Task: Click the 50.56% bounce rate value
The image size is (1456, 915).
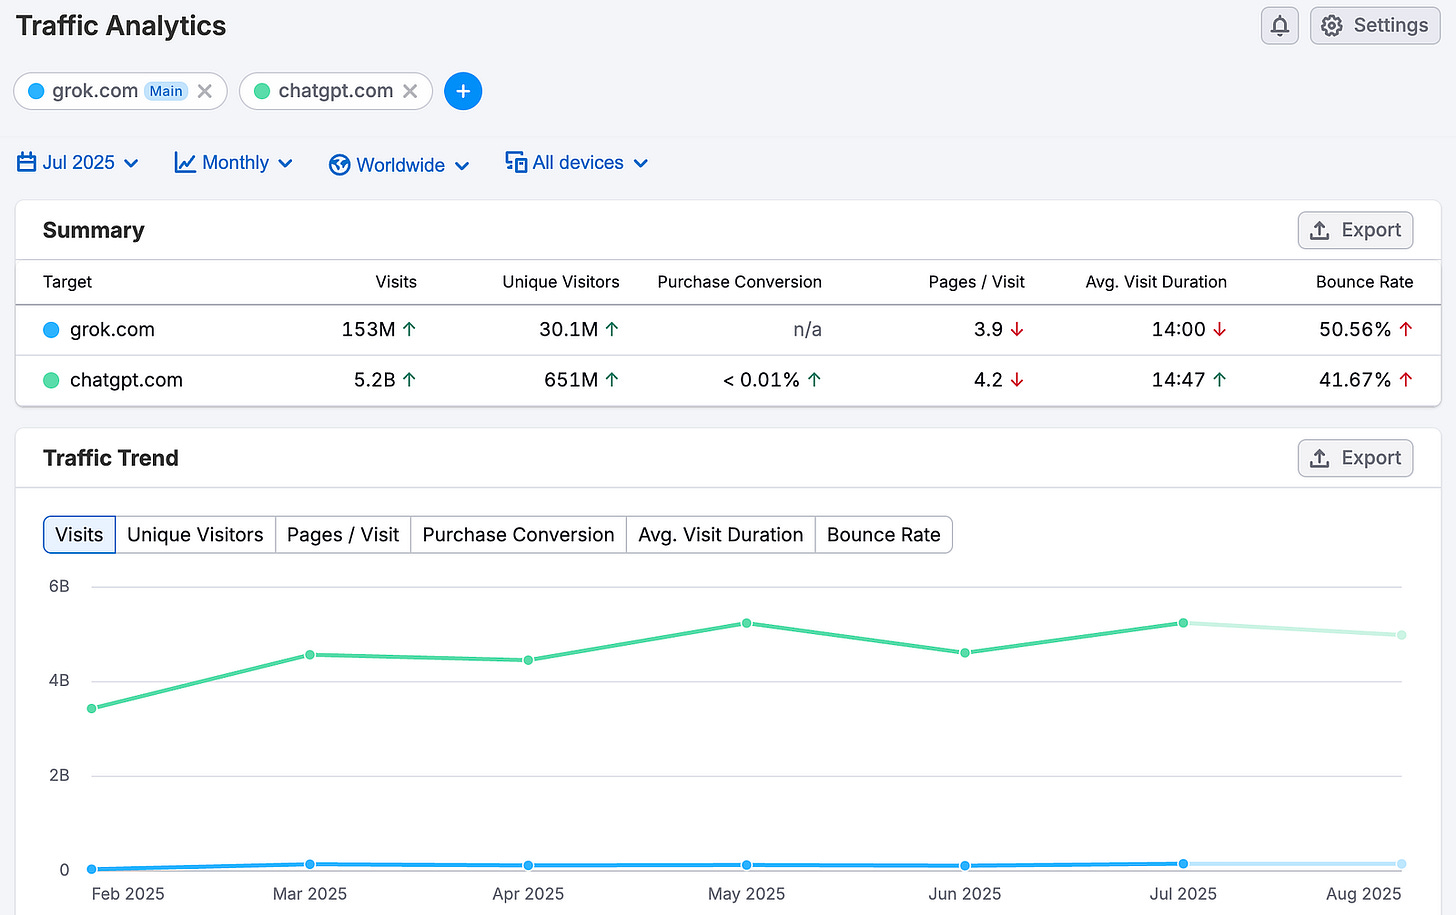Action: tap(1355, 330)
